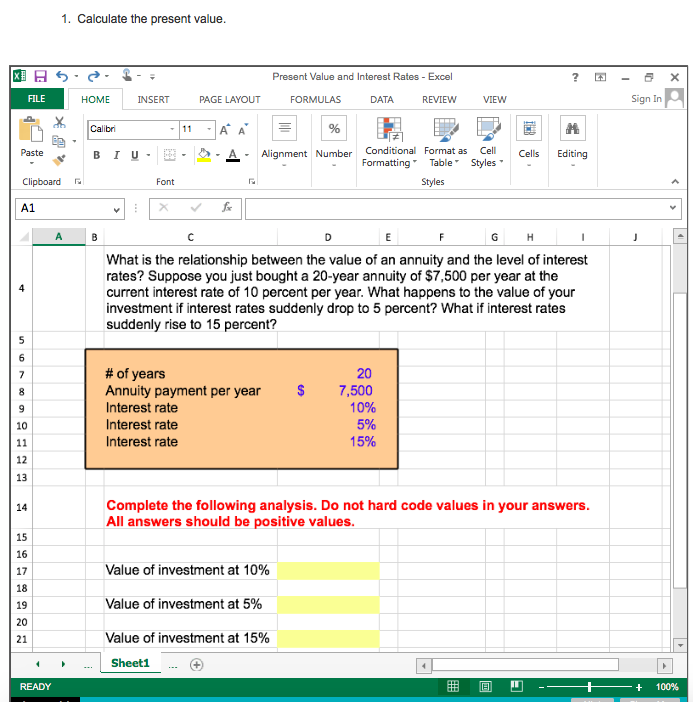Open the font name Calibri dropdown
Viewport: 693px width, 702px height.
172,129
